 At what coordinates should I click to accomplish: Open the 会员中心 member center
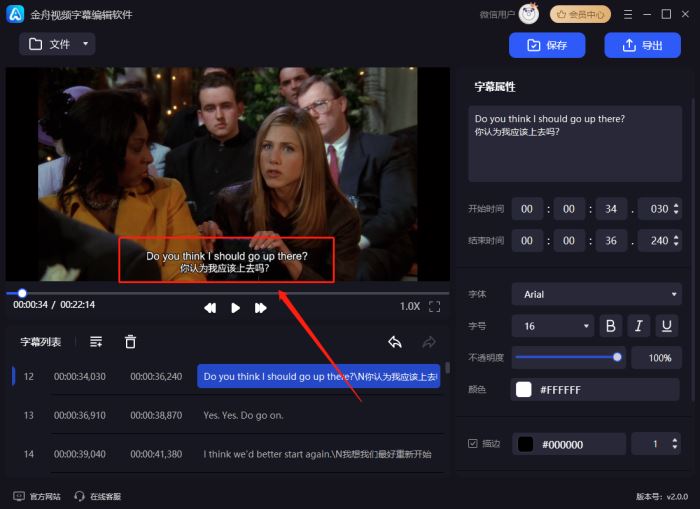click(580, 14)
